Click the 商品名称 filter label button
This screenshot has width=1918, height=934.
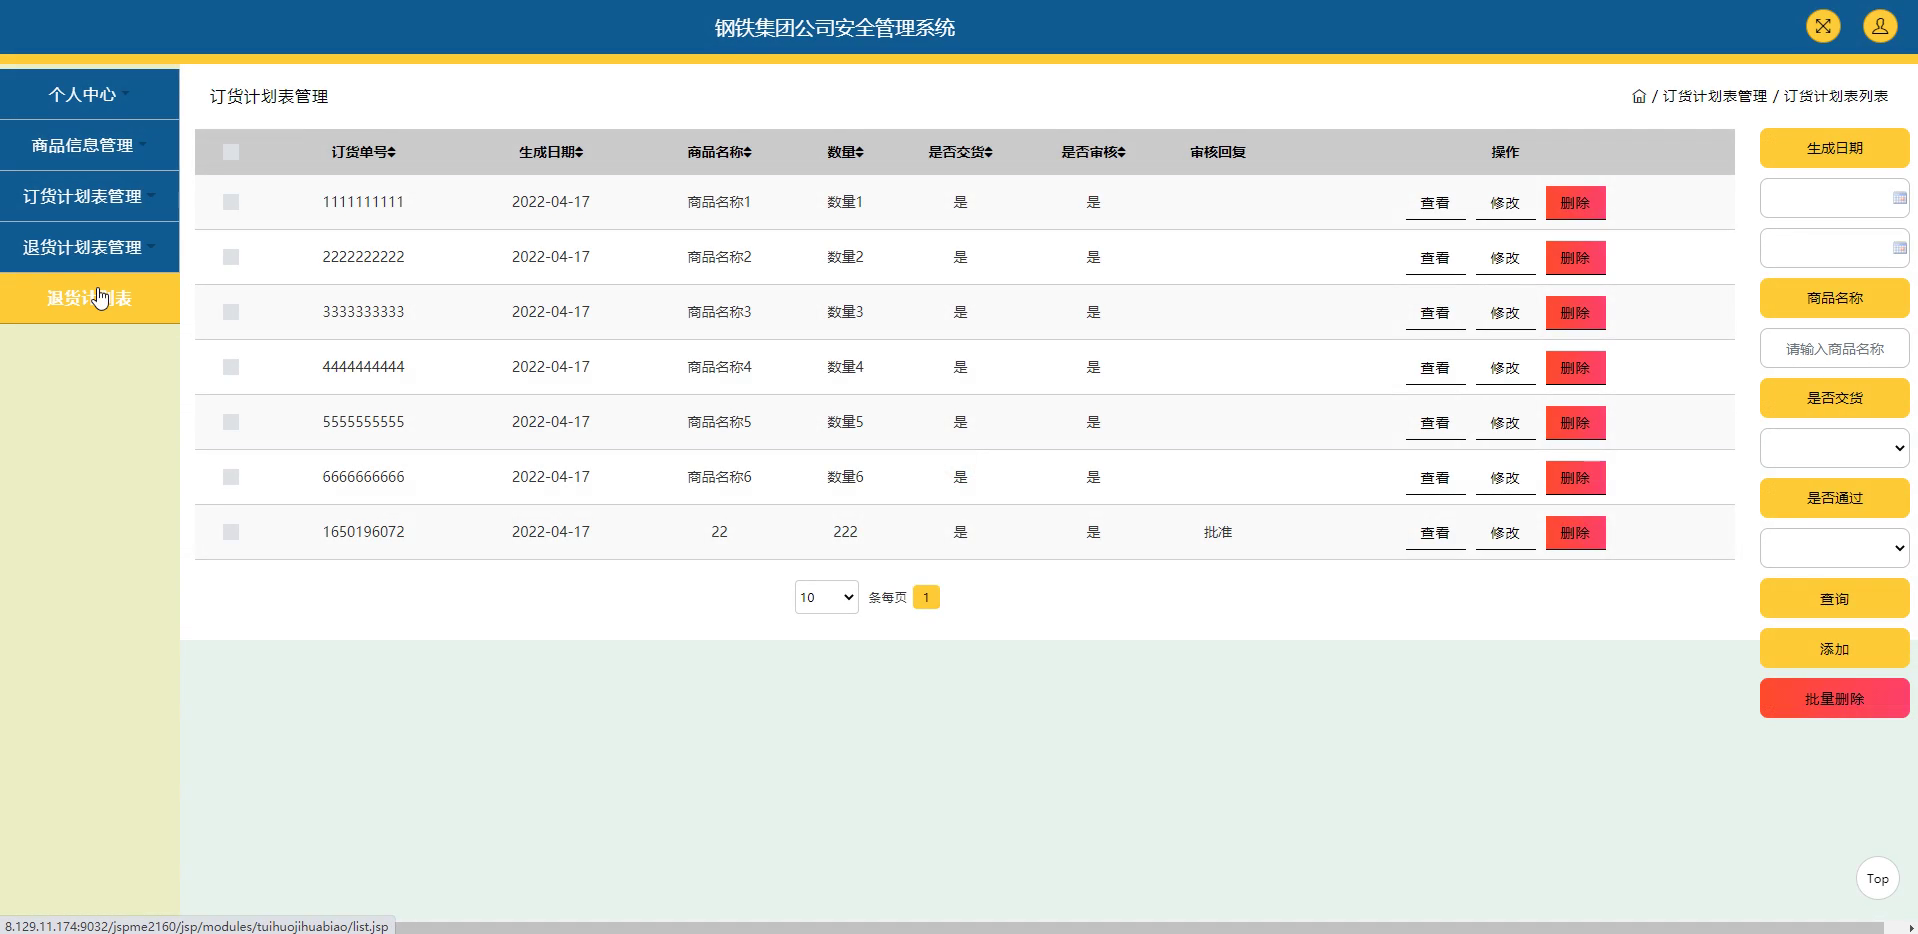pos(1834,298)
